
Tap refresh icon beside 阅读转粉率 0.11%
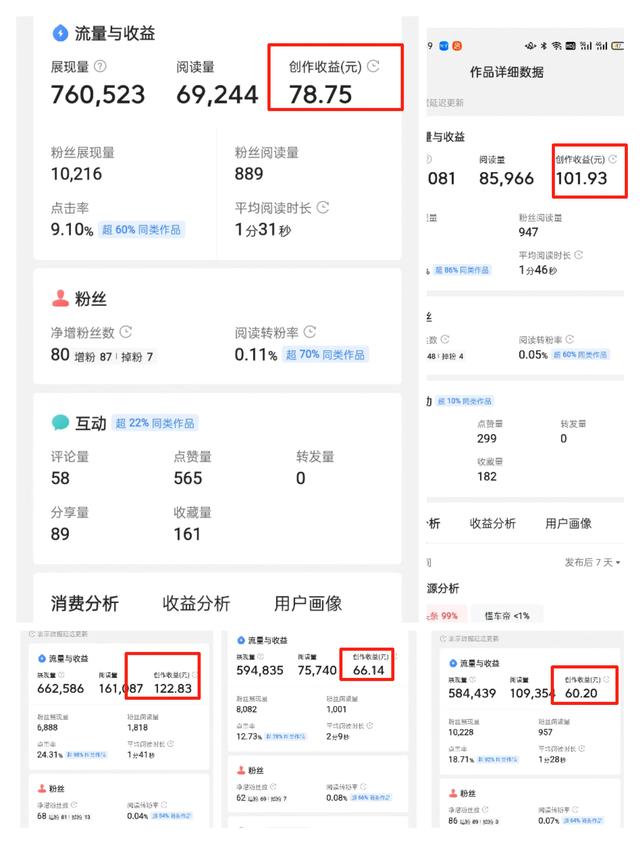click(310, 332)
